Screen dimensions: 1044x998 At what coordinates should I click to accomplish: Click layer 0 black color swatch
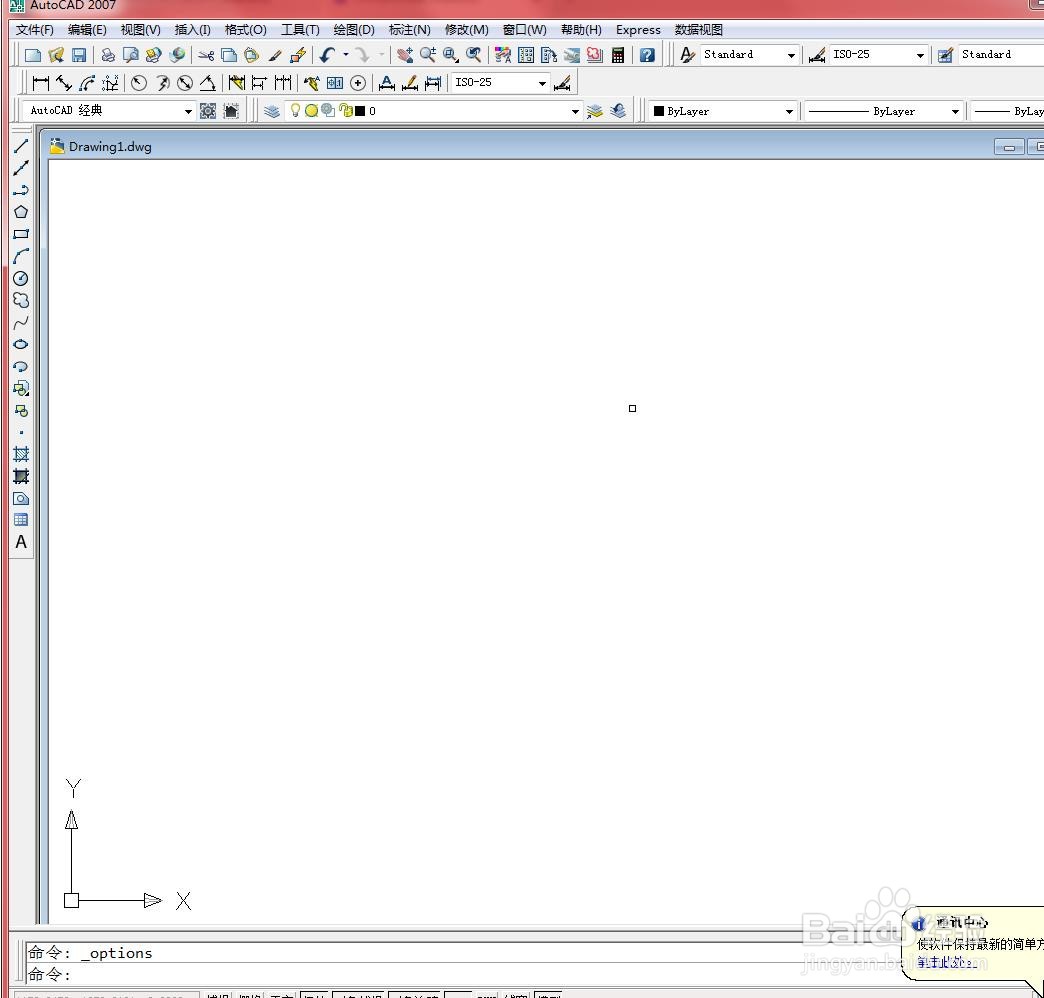click(360, 111)
